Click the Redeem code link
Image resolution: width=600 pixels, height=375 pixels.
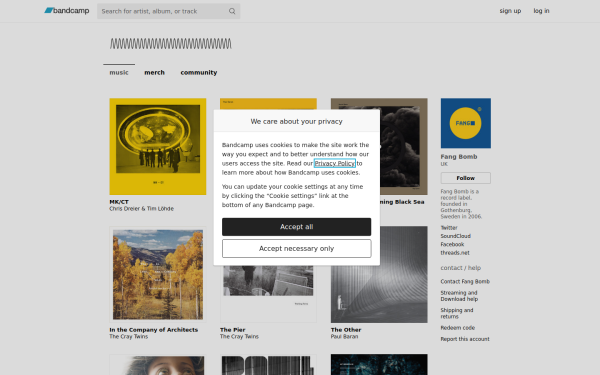pyautogui.click(x=458, y=328)
